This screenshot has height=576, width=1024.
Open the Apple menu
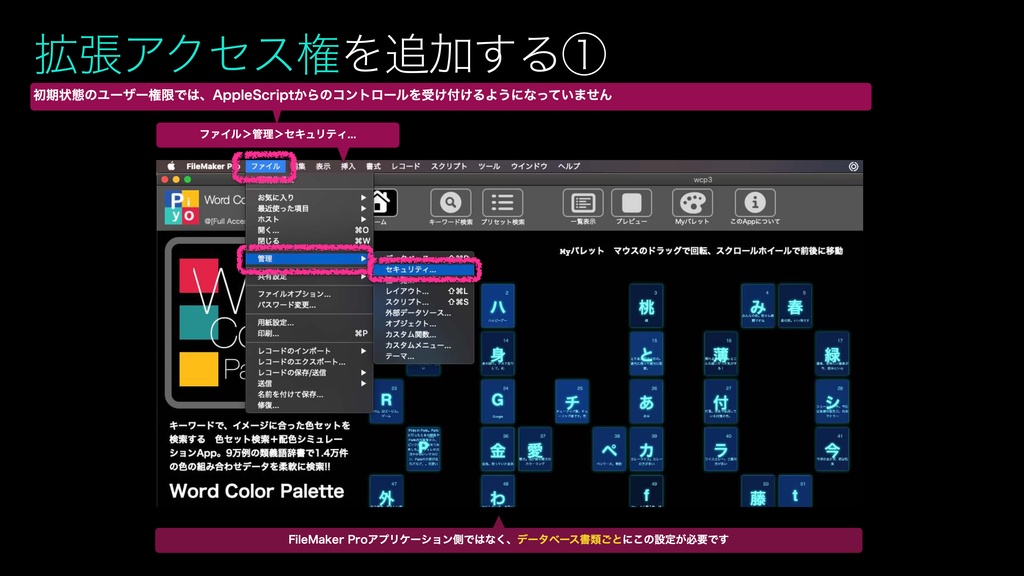170,166
